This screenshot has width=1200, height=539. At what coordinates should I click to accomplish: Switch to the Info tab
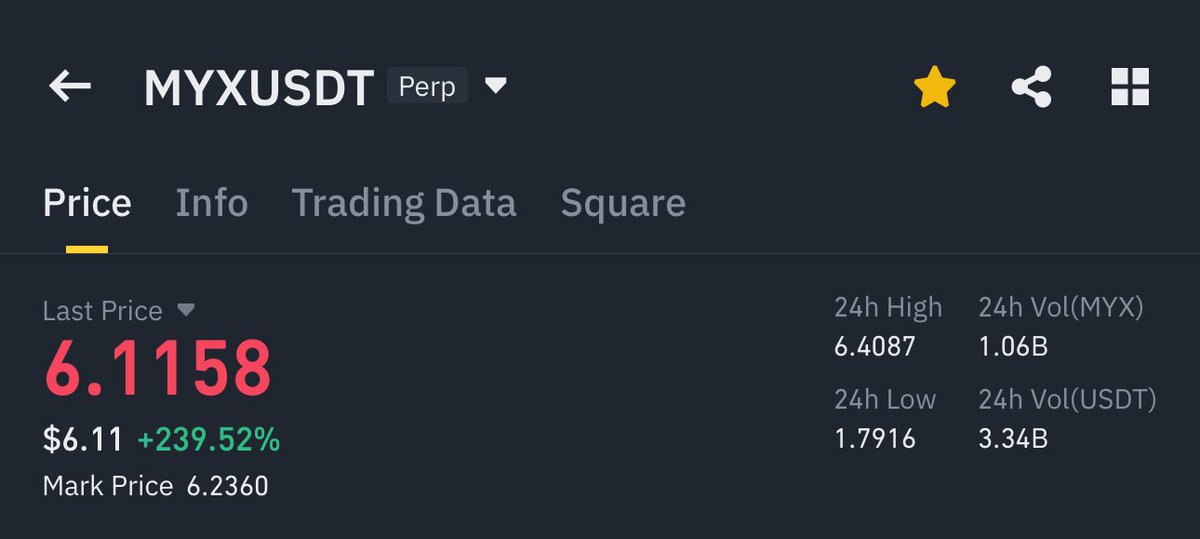[212, 203]
